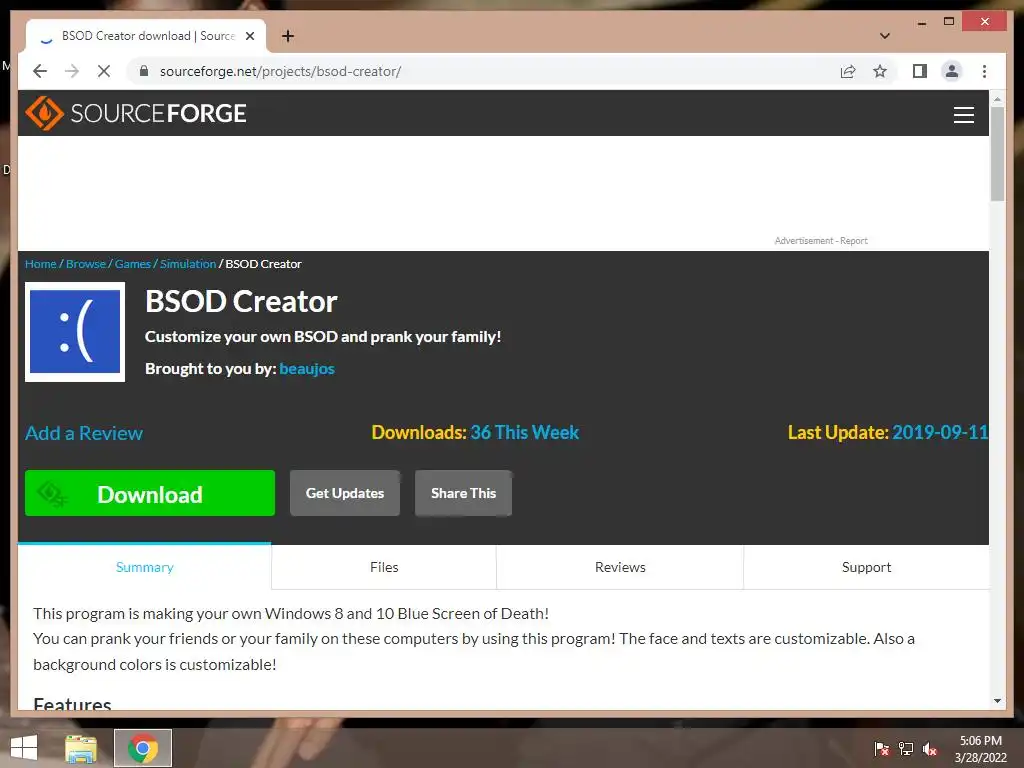Screen dimensions: 1024x768
Task: Click the Get Updates button
Action: pyautogui.click(x=345, y=493)
